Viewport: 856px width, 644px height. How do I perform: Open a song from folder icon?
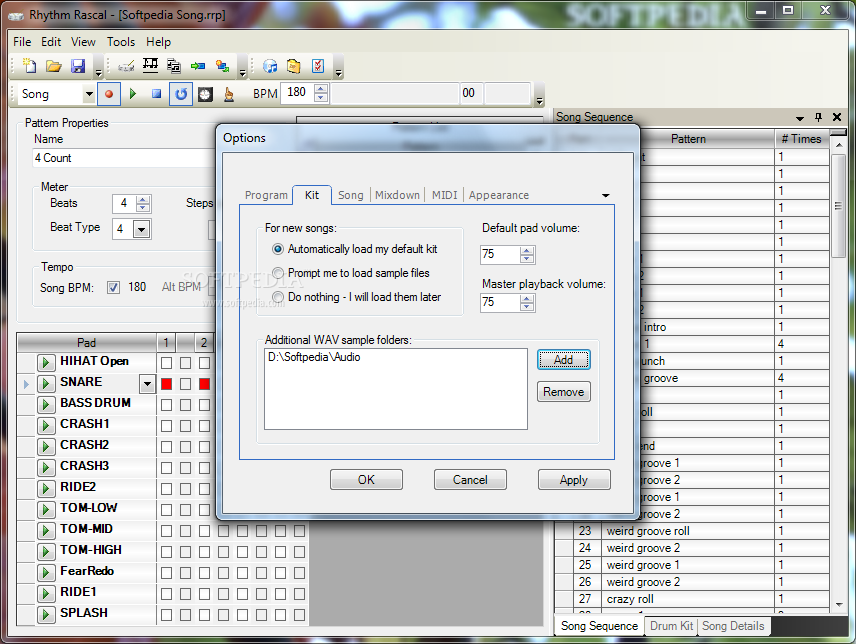(54, 66)
